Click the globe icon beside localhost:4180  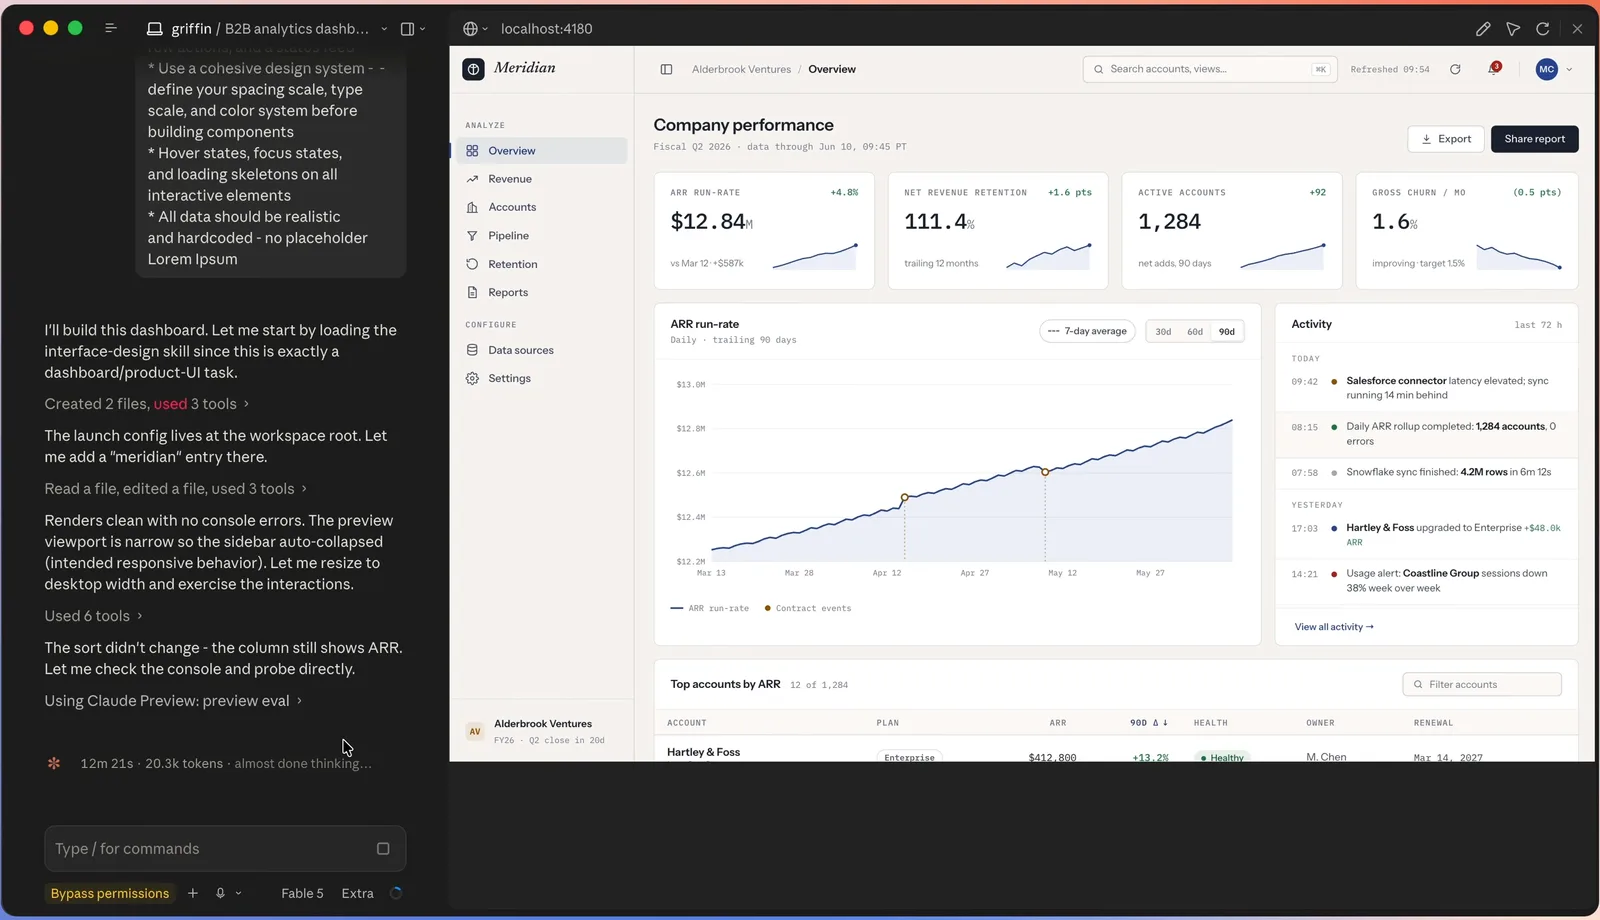(470, 29)
